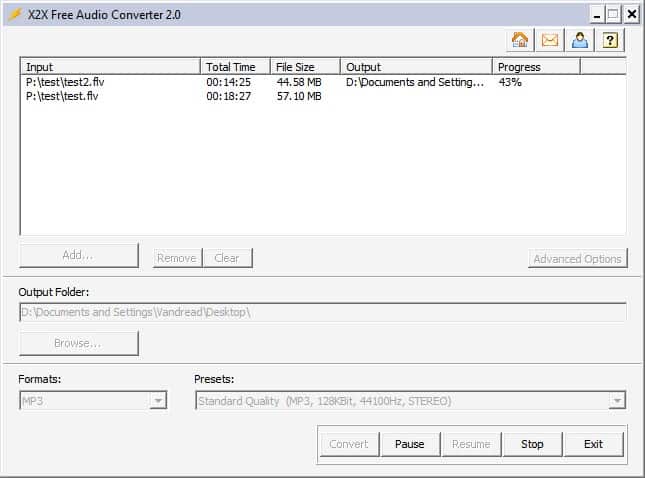Open Advanced Options
The width and height of the screenshot is (645, 478).
(x=578, y=258)
